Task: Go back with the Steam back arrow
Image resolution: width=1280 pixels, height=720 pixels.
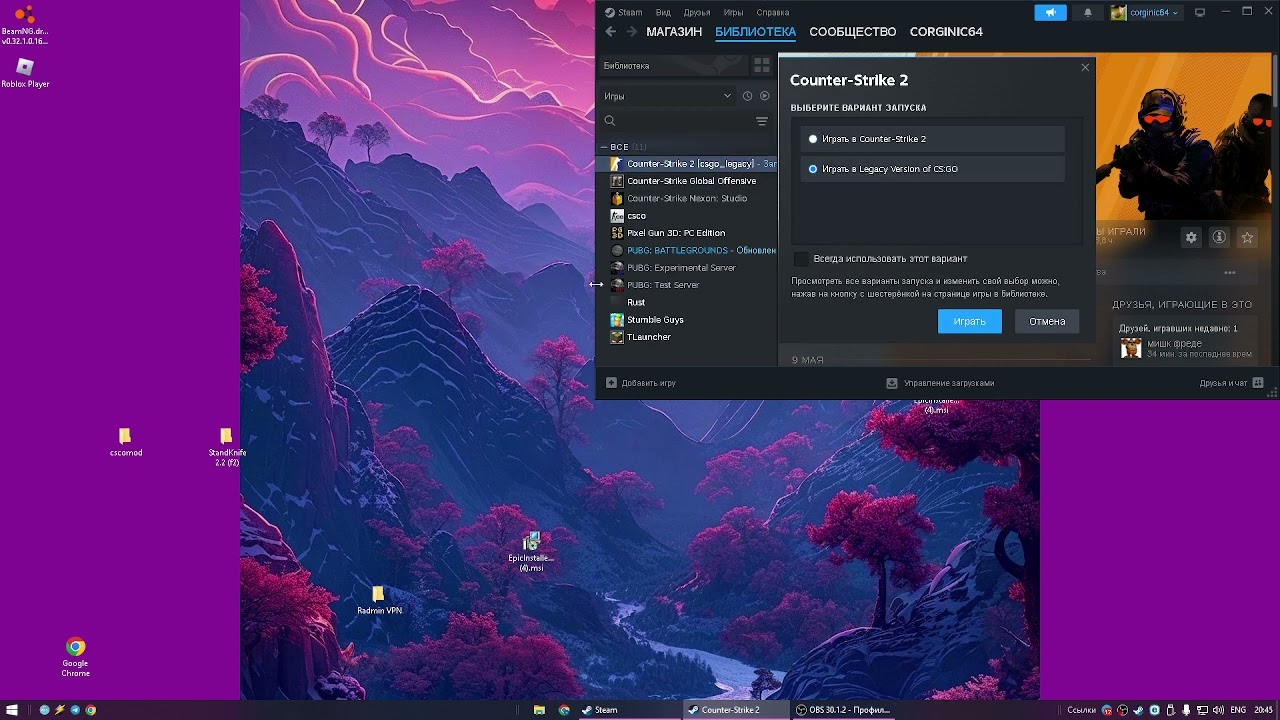Action: coord(610,32)
